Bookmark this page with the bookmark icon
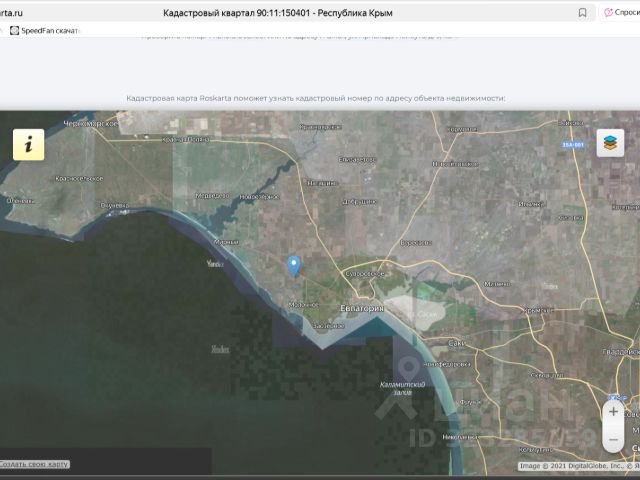 (582, 13)
